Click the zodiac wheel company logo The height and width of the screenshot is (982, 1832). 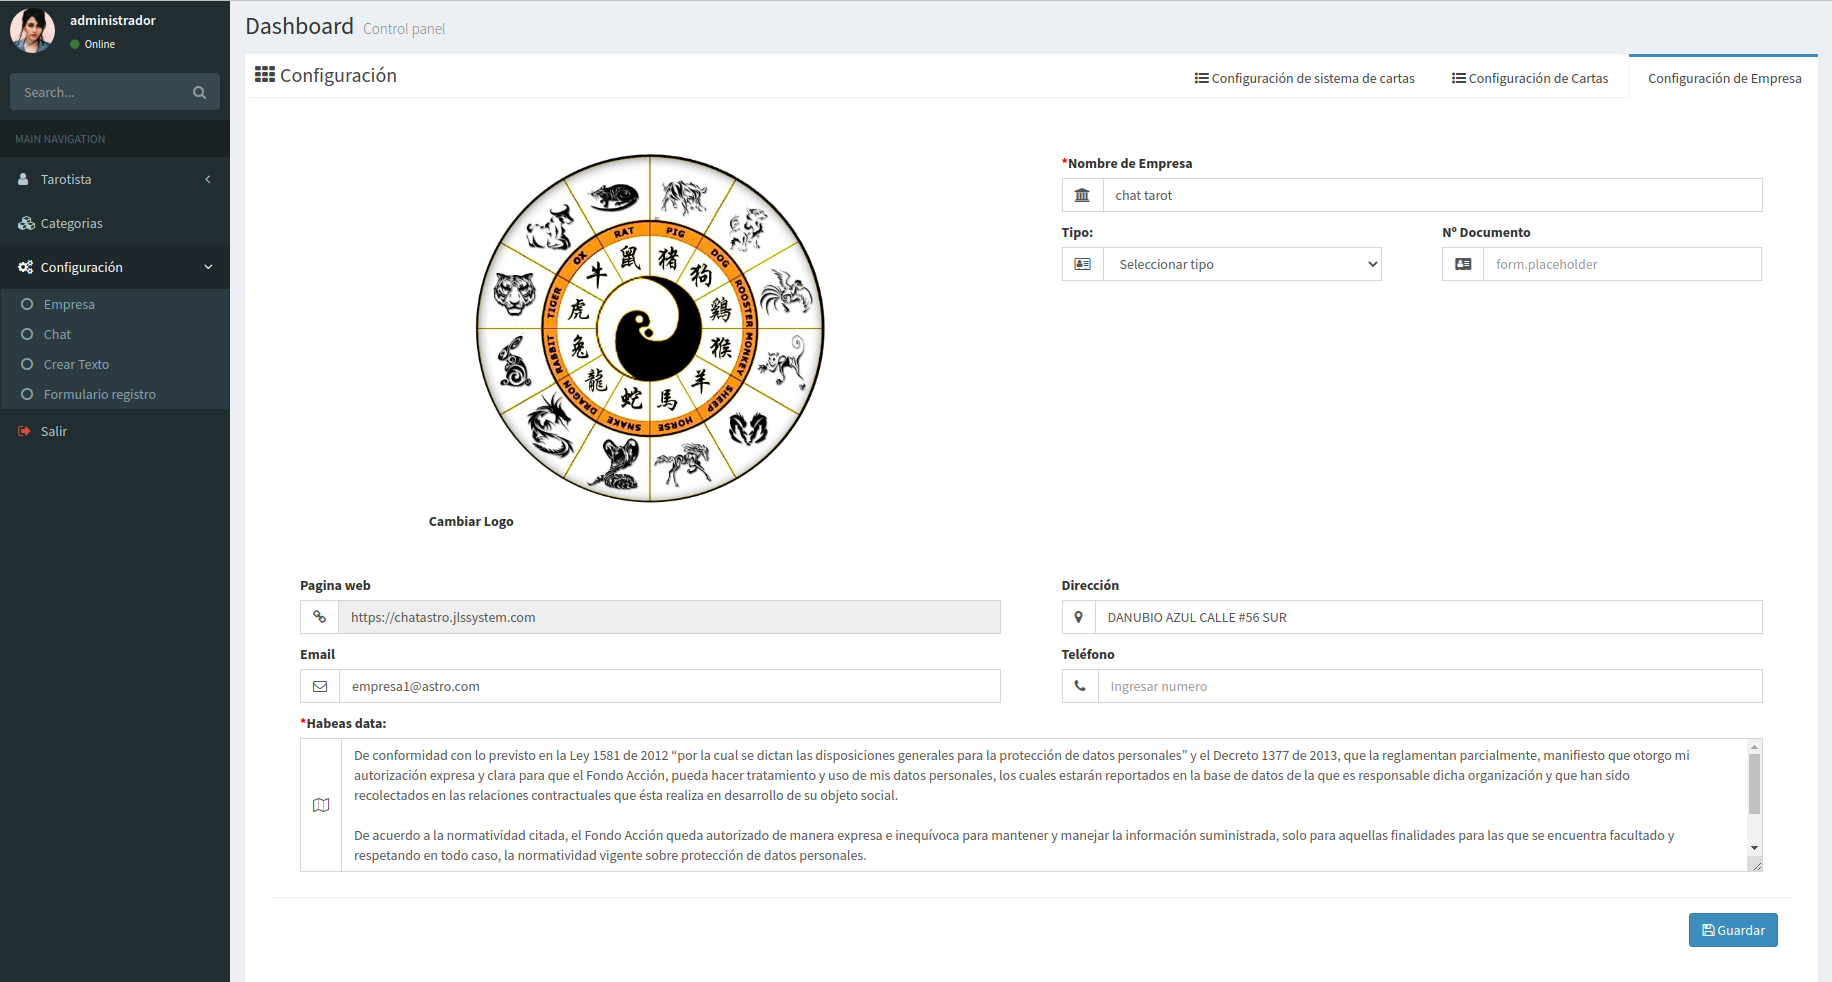click(x=650, y=328)
